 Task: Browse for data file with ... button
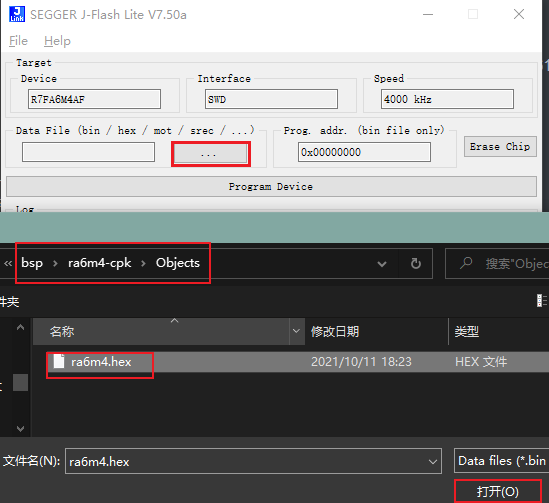tap(210, 154)
